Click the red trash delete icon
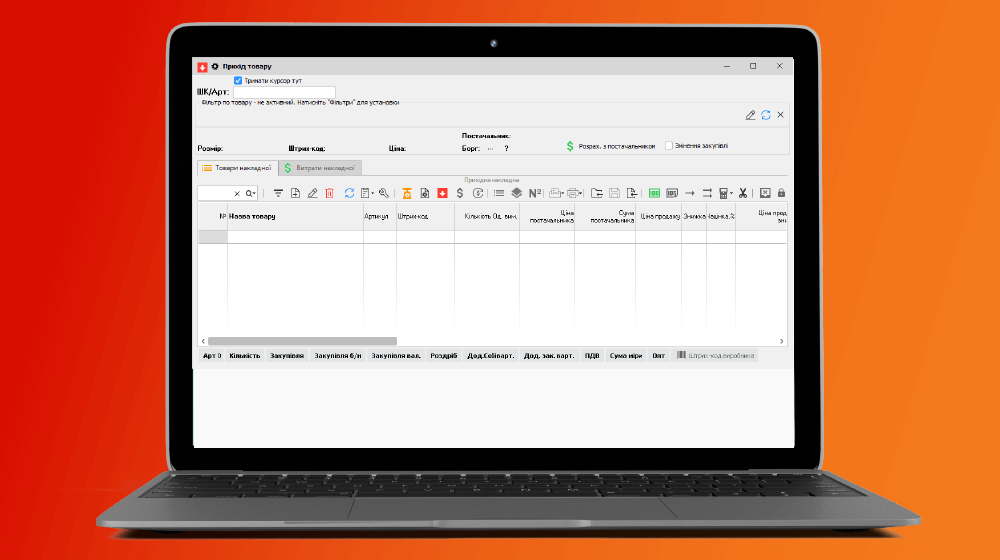Viewport: 1000px width, 560px height. coord(329,193)
